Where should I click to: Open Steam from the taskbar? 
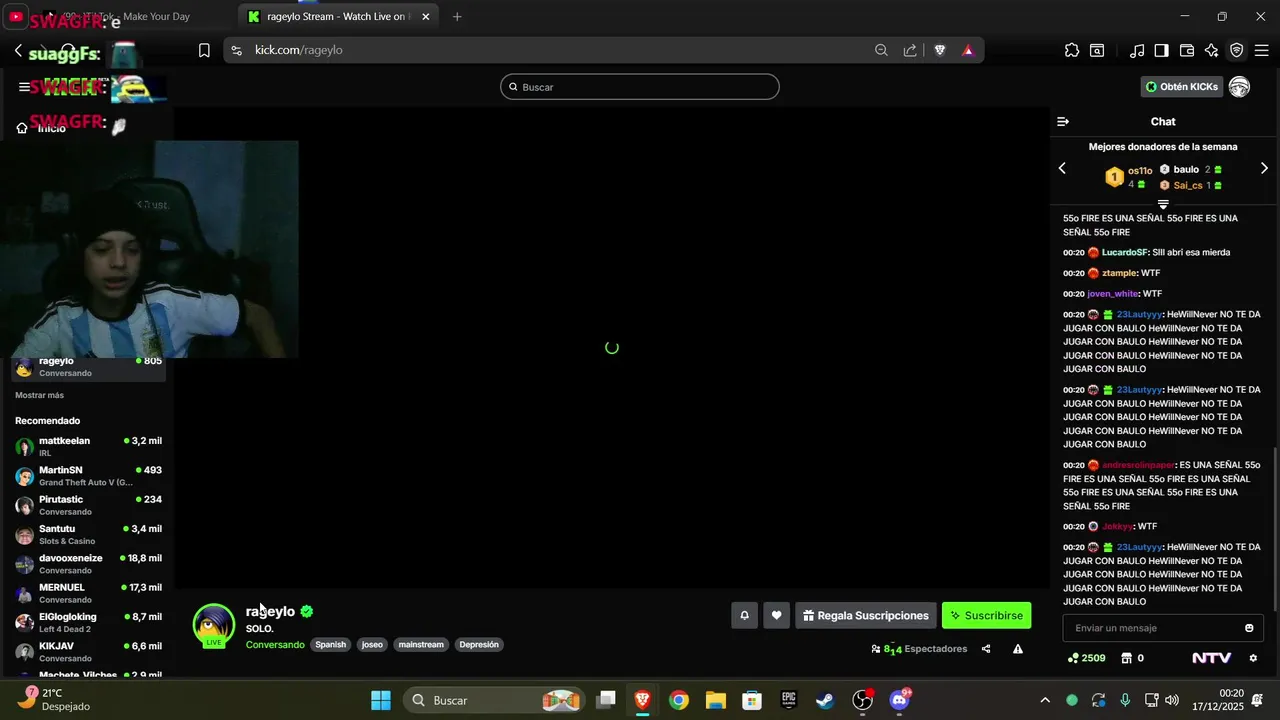[x=825, y=700]
